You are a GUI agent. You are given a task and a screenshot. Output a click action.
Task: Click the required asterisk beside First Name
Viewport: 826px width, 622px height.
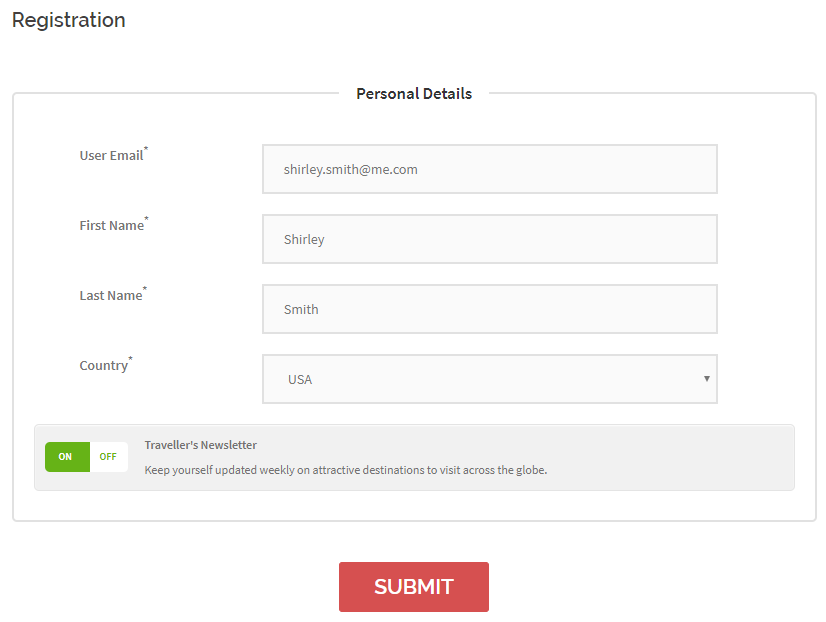click(146, 220)
